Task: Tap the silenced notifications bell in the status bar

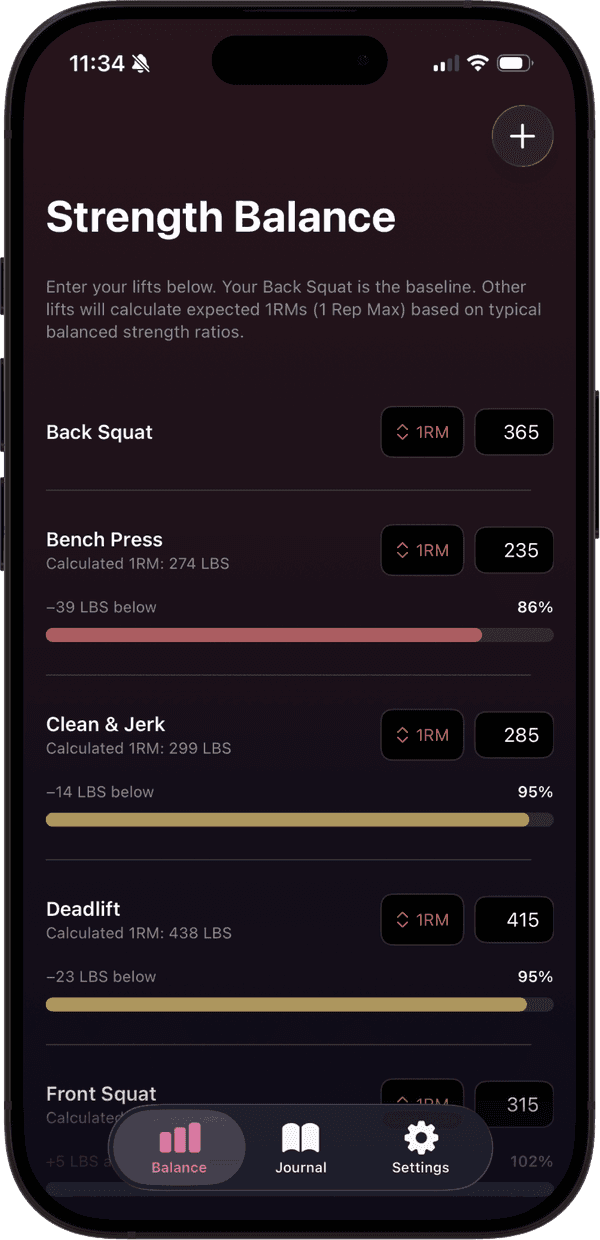Action: (141, 62)
